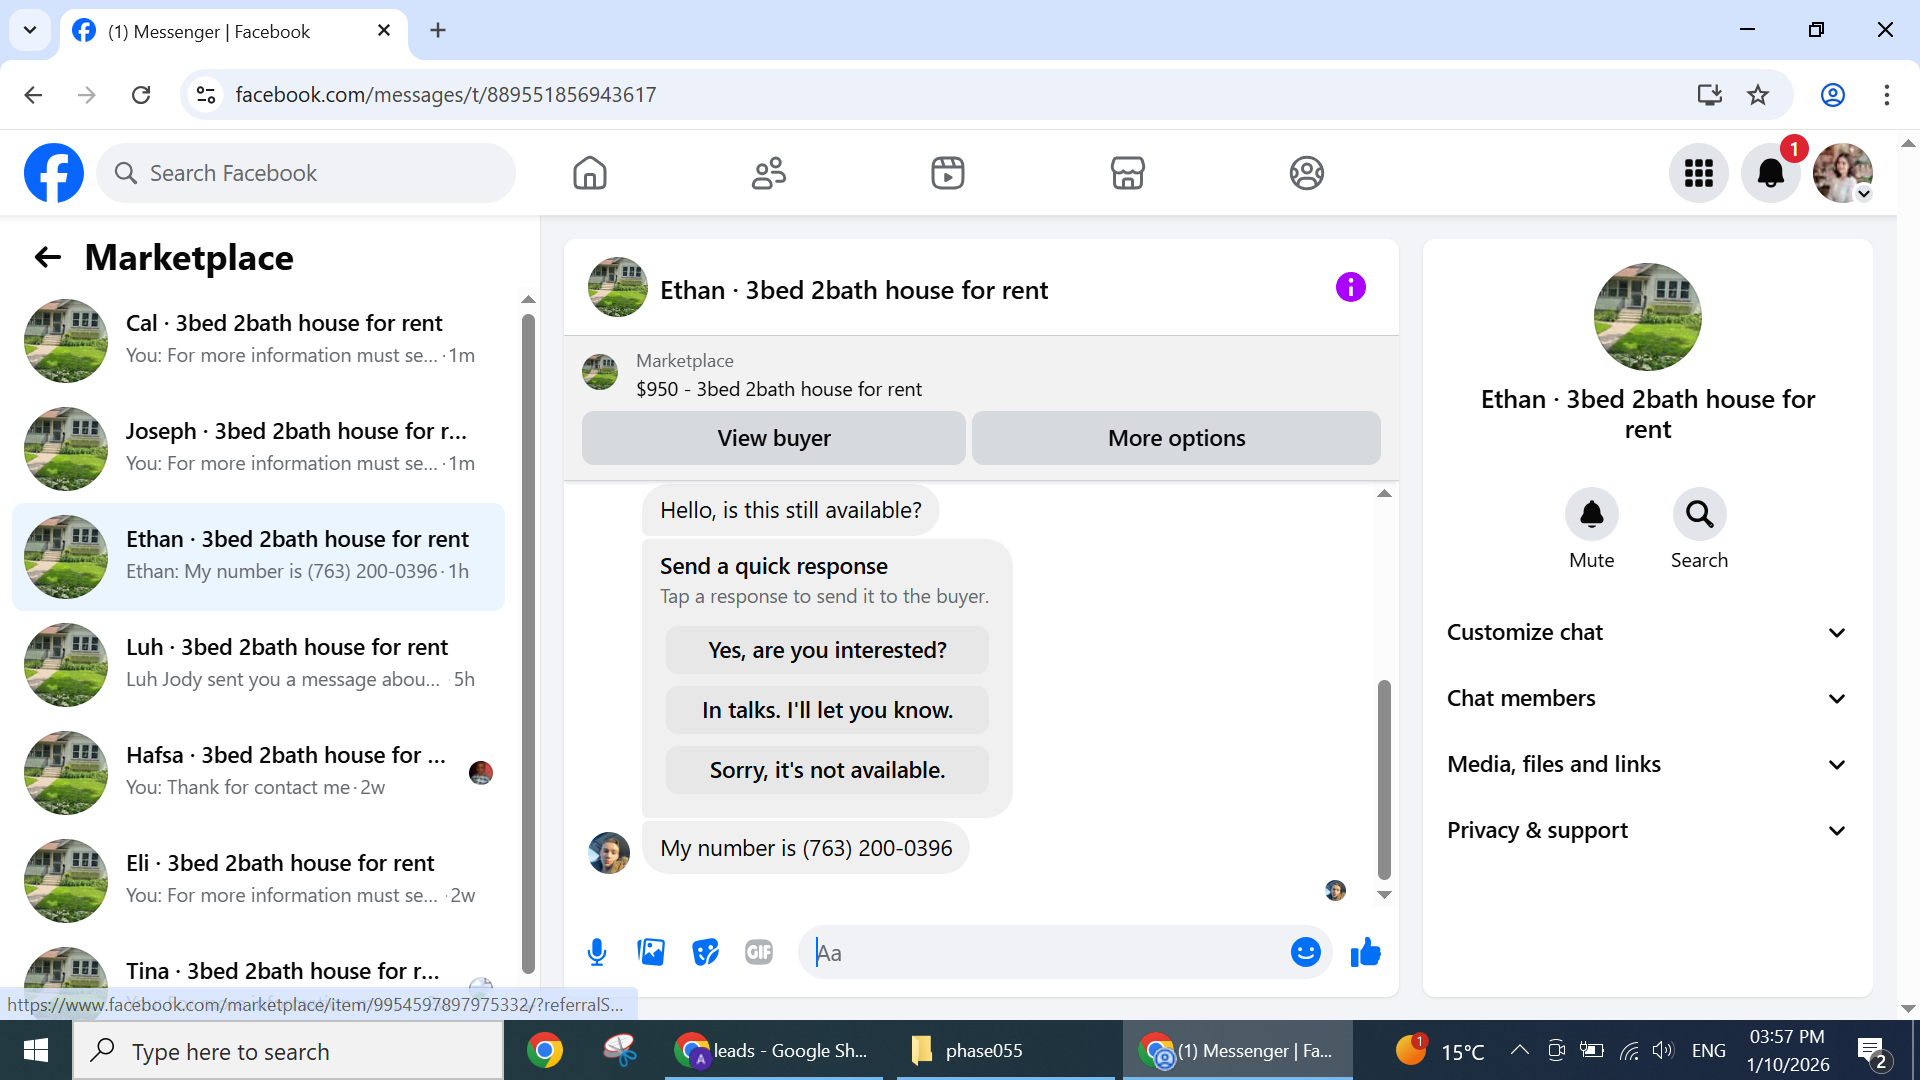Expand Privacy & support section

coord(1647,830)
